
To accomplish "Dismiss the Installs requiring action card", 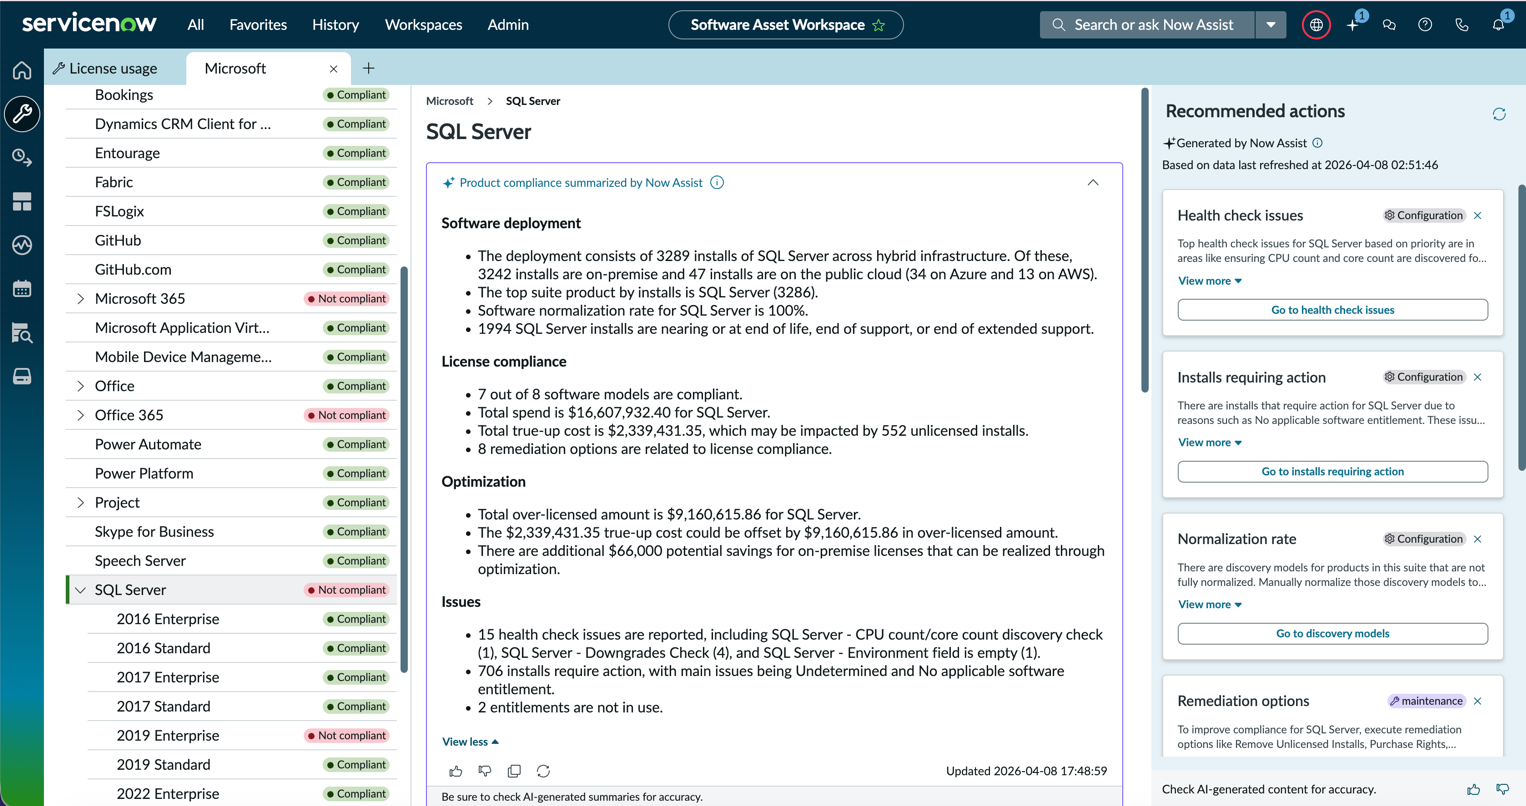I will [x=1478, y=377].
